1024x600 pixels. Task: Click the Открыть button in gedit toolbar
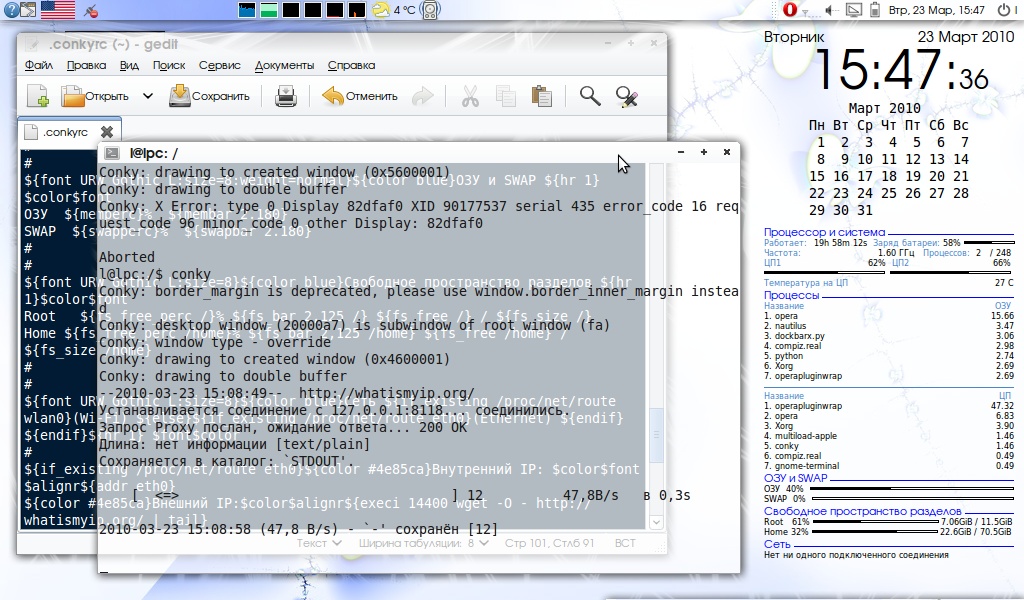pyautogui.click(x=95, y=96)
